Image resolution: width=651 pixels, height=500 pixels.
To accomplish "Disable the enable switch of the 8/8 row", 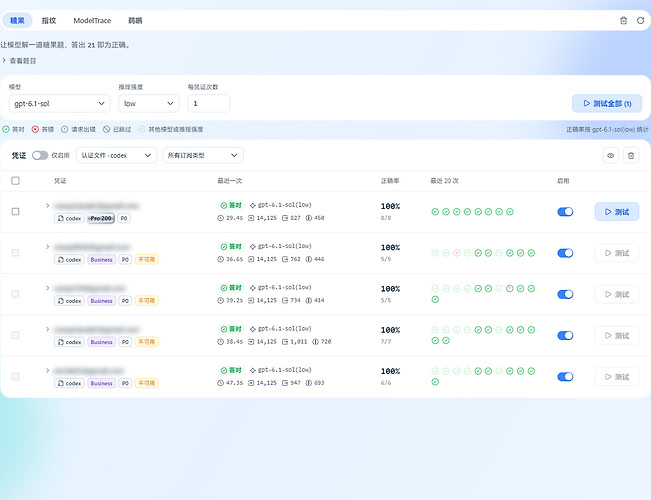I will pos(565,212).
